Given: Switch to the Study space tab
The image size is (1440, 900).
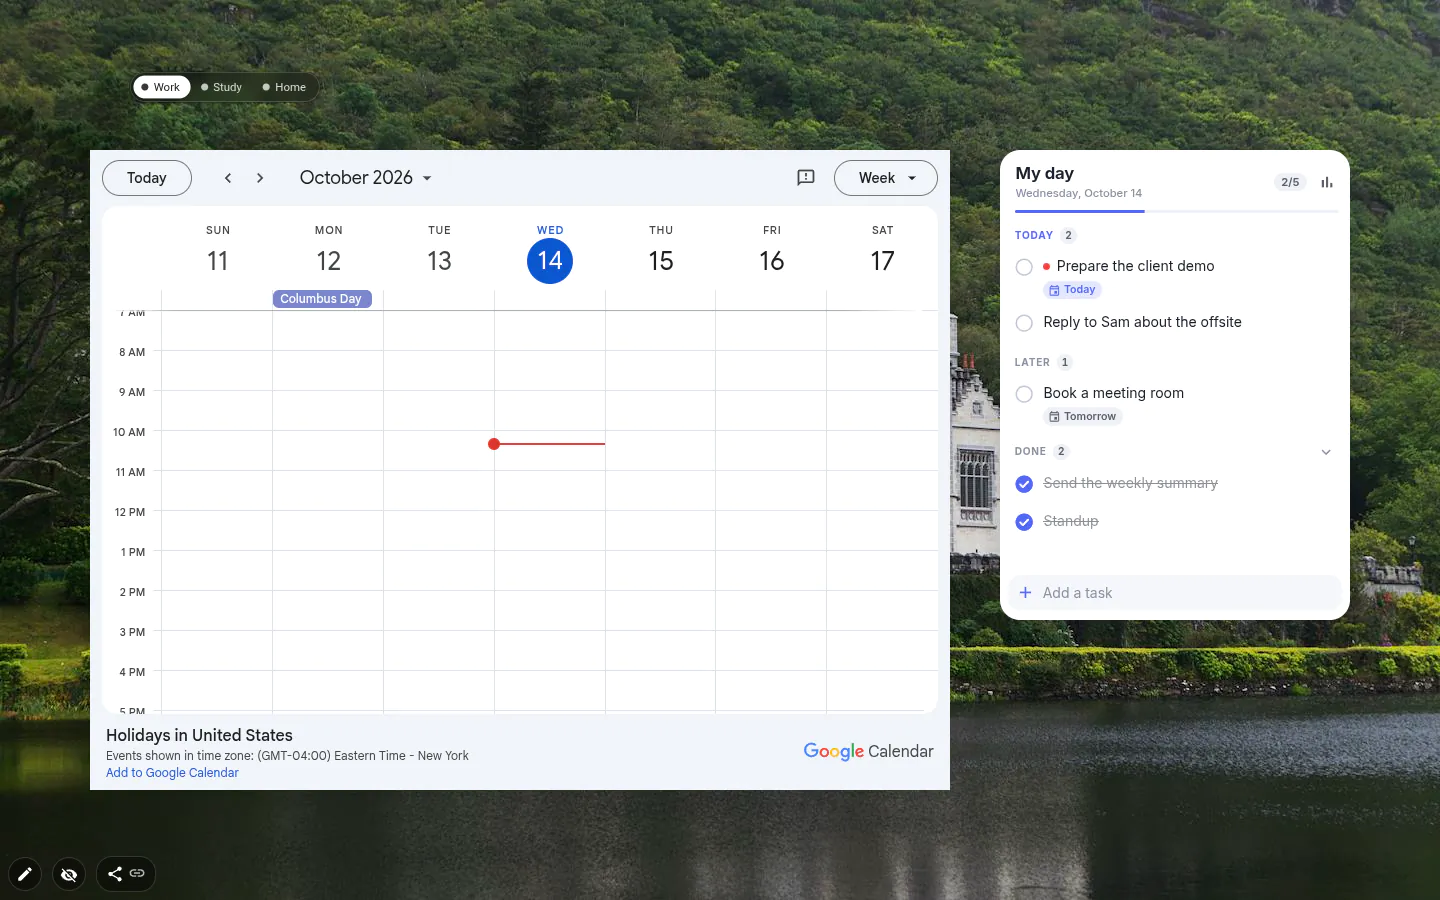Looking at the screenshot, I should (x=222, y=87).
